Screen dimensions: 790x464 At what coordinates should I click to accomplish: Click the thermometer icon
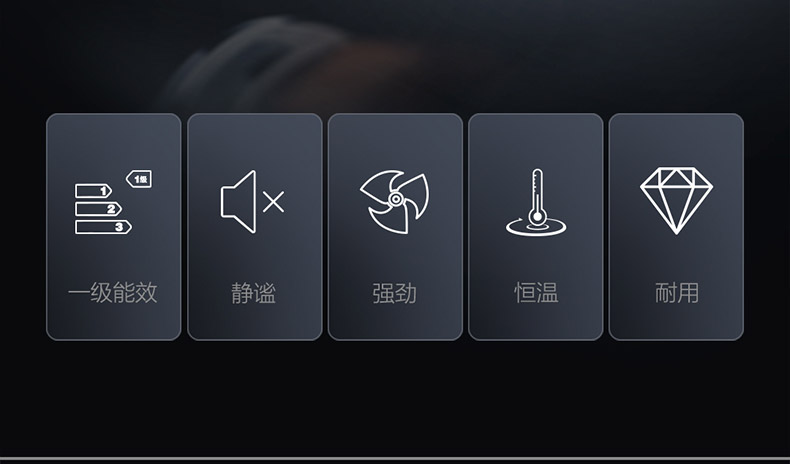(x=536, y=202)
